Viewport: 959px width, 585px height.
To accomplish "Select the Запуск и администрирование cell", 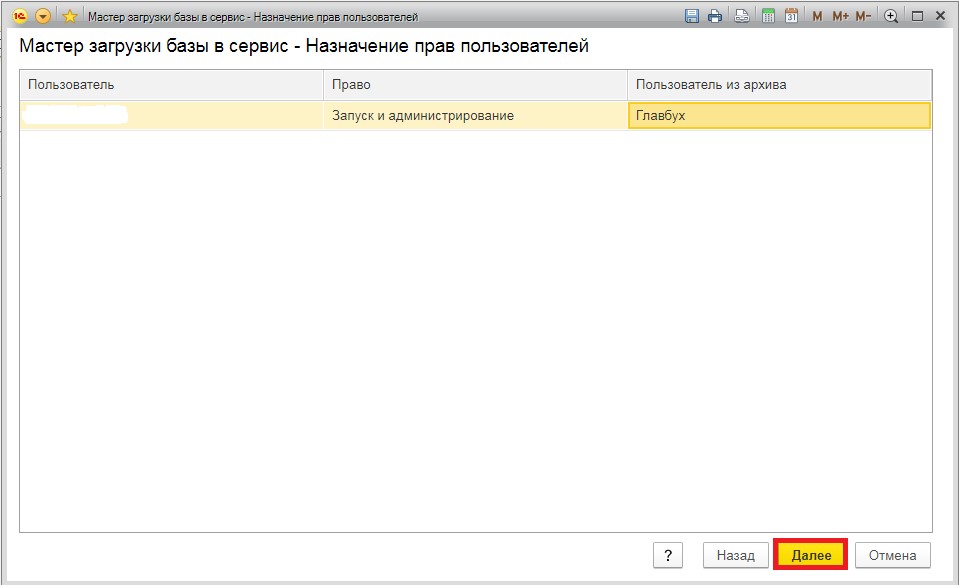I will [475, 116].
